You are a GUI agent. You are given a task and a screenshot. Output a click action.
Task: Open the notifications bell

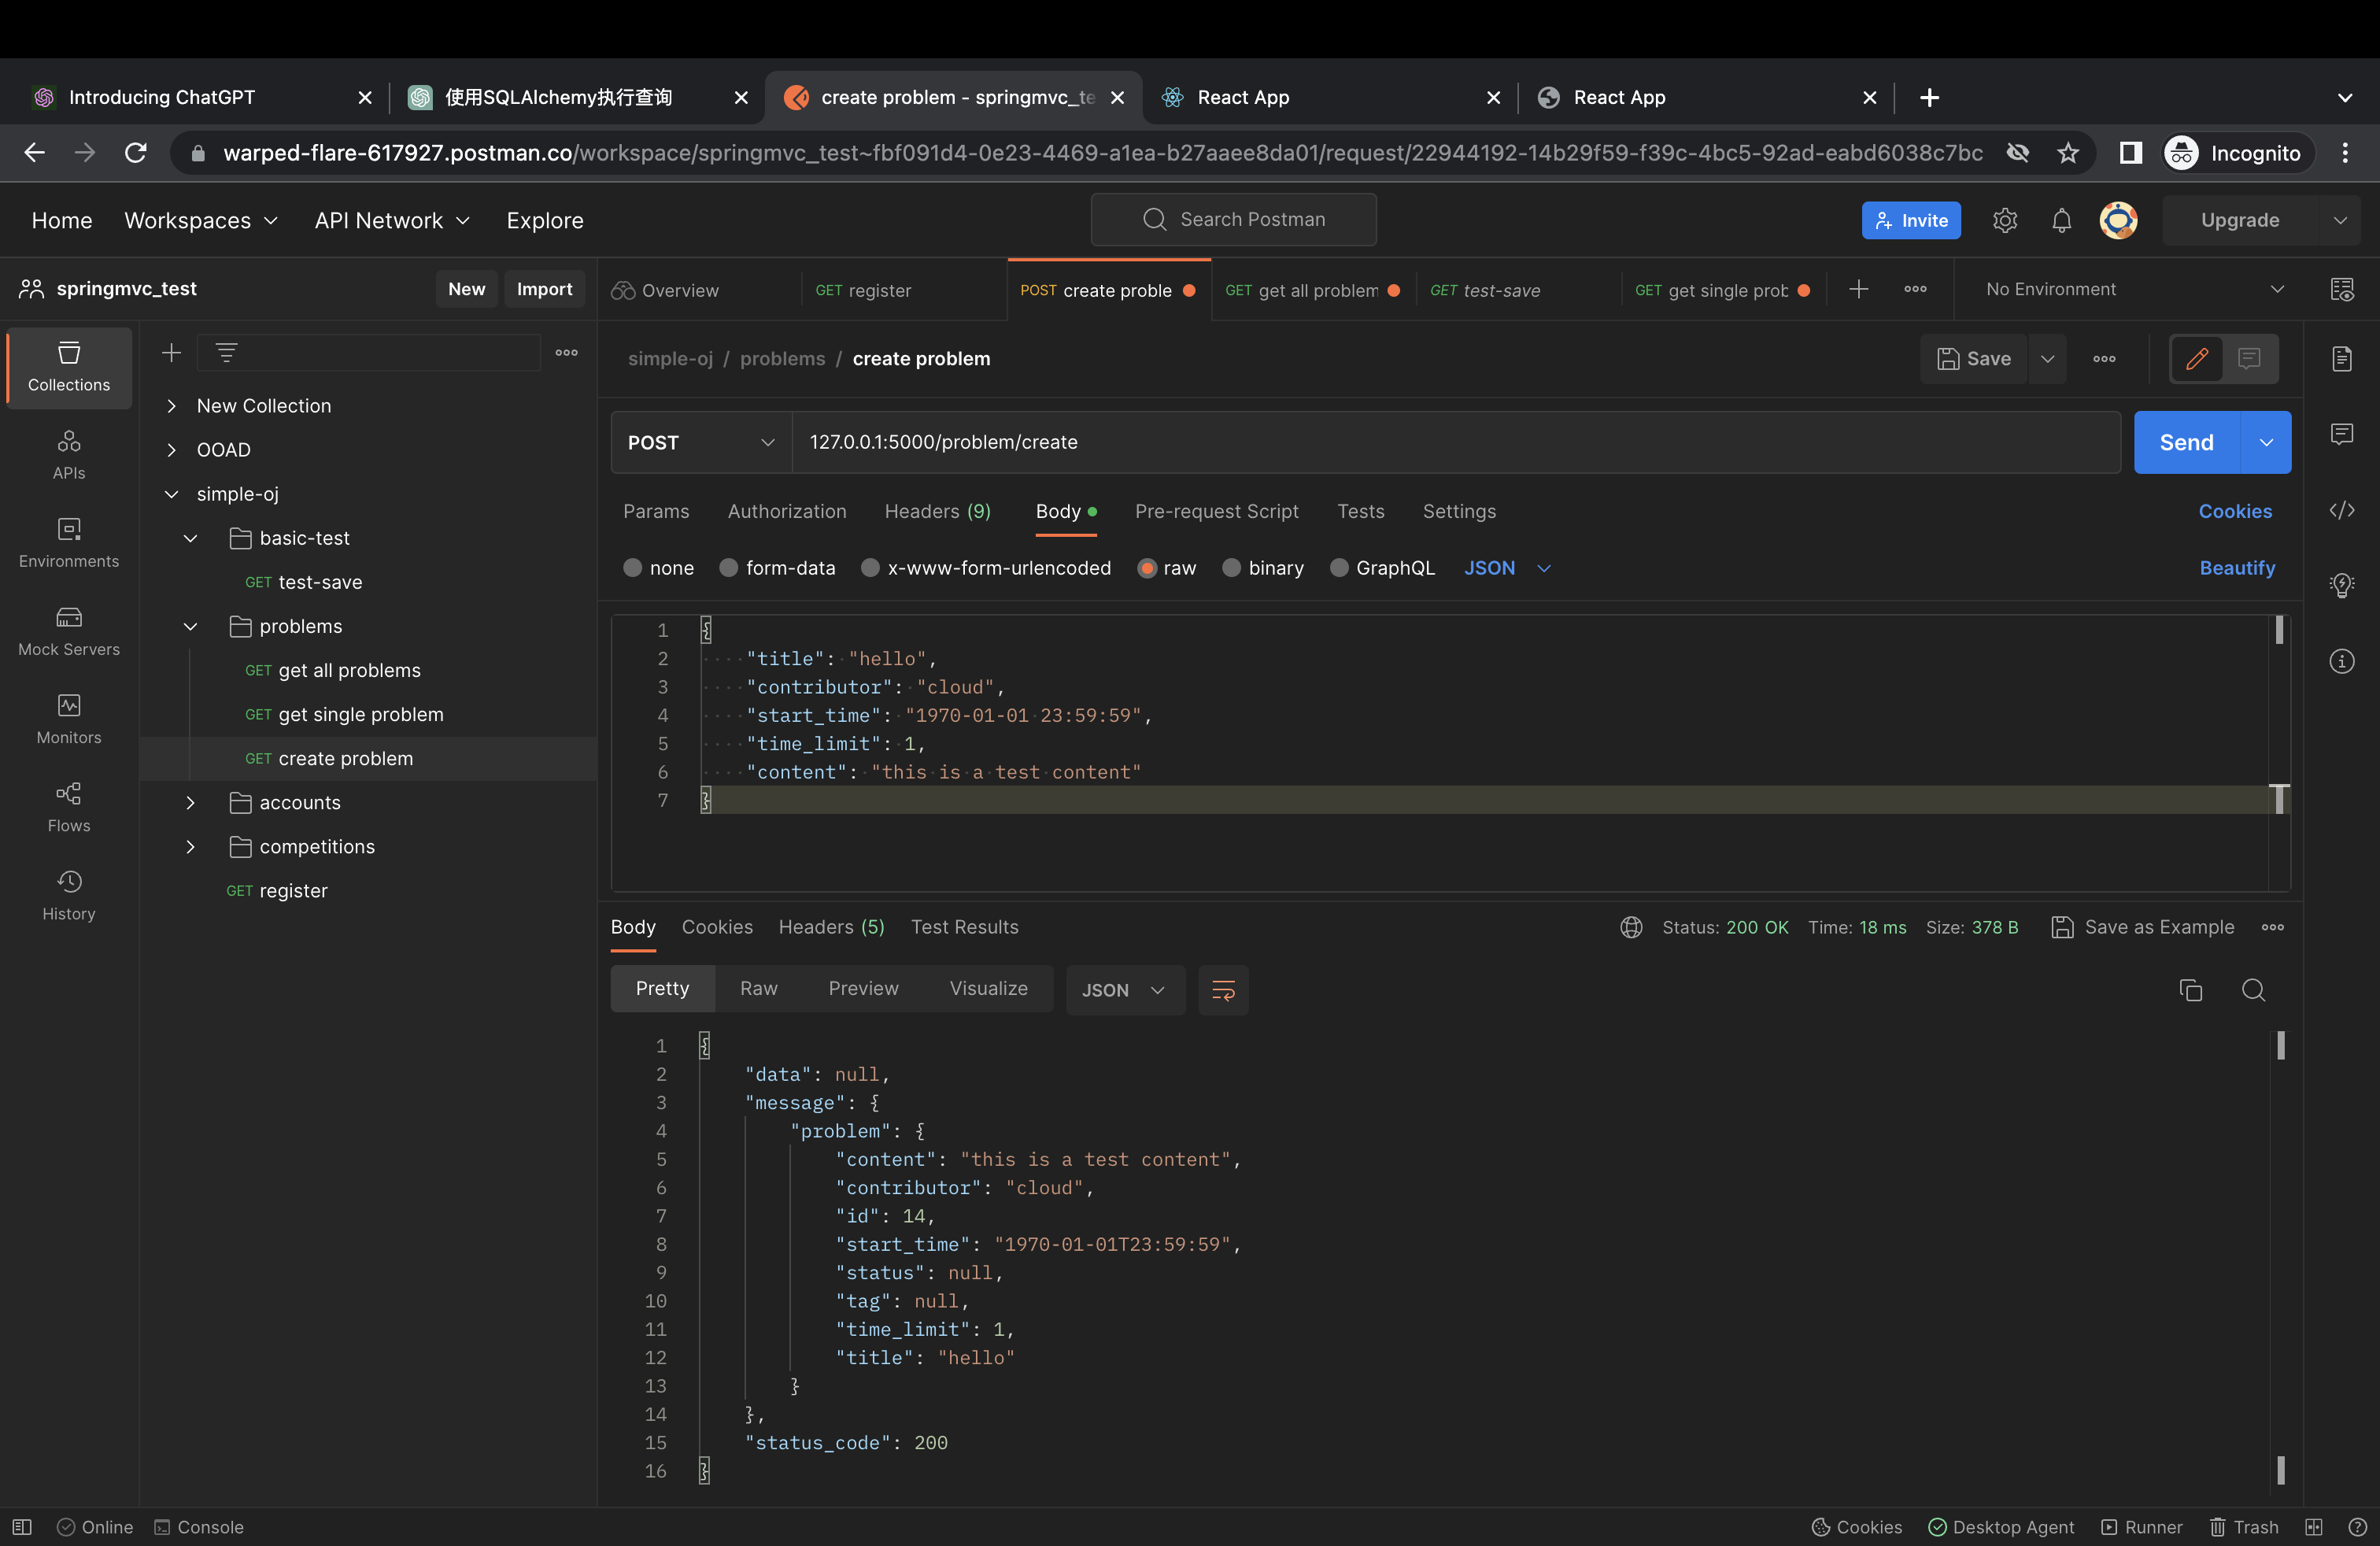coord(2061,220)
